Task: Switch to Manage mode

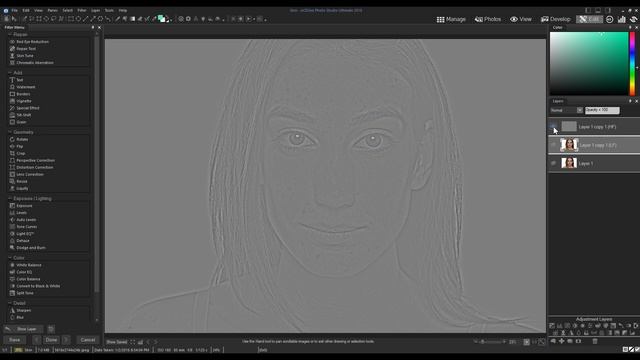Action: (x=451, y=19)
